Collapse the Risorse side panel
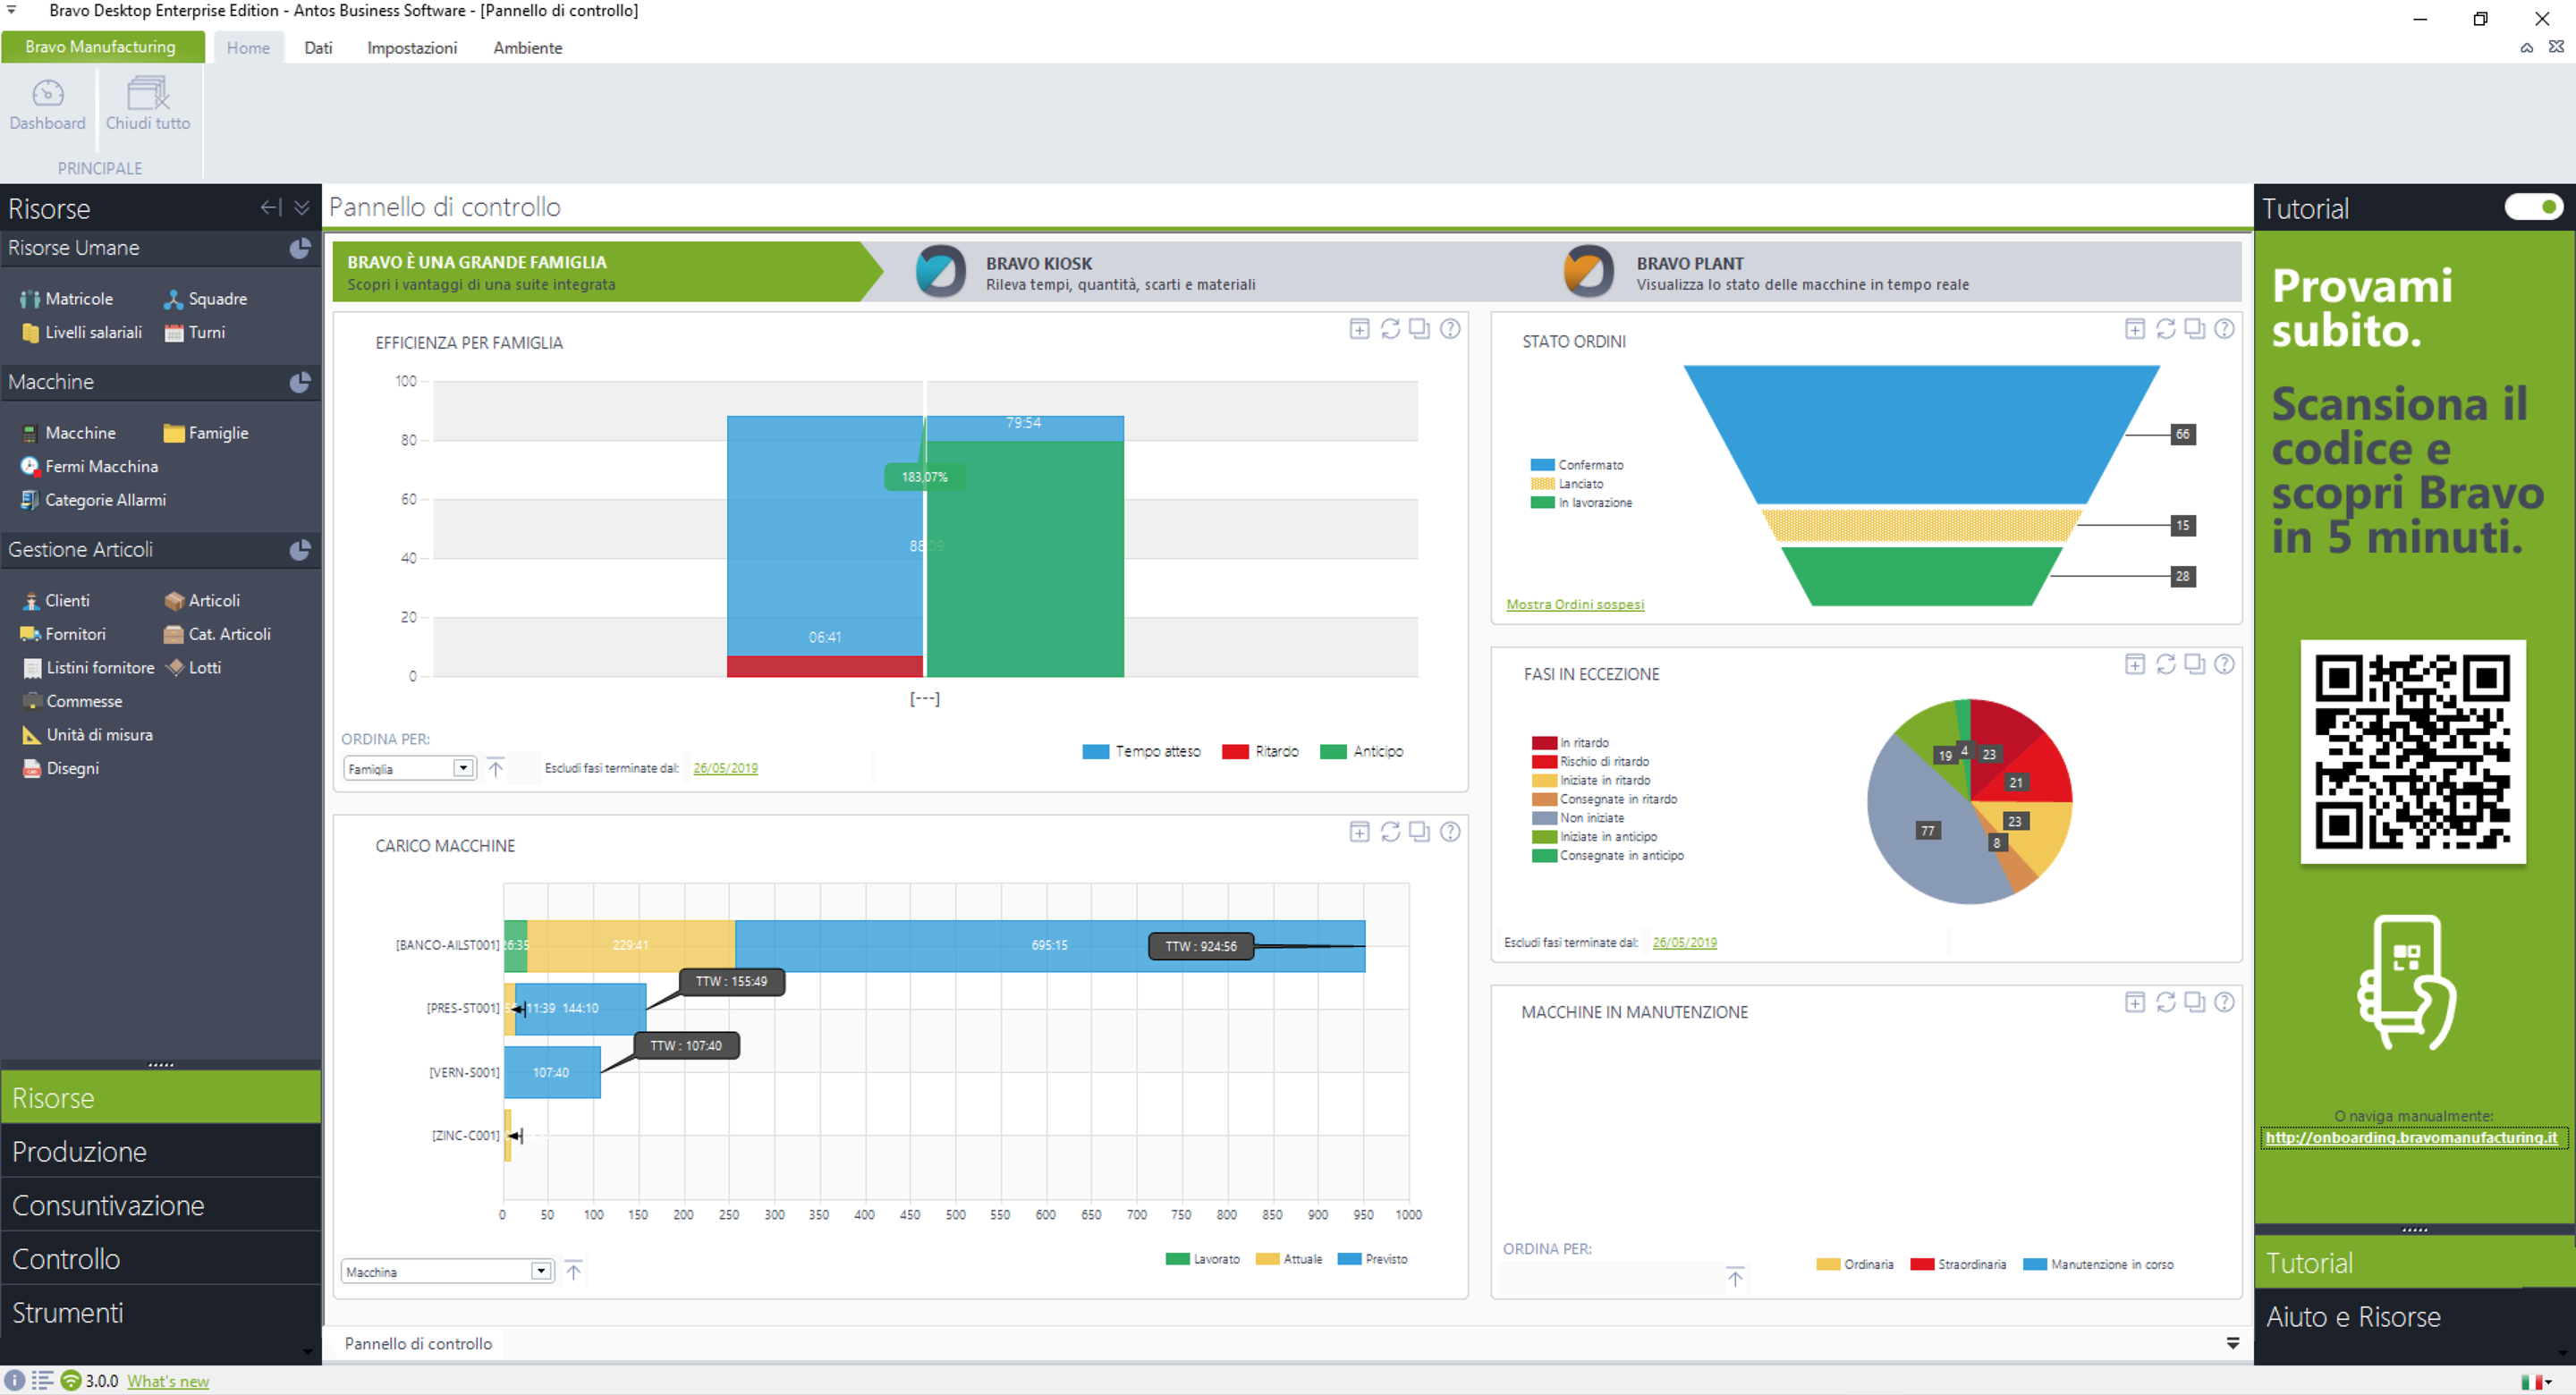This screenshot has width=2576, height=1395. tap(271, 207)
